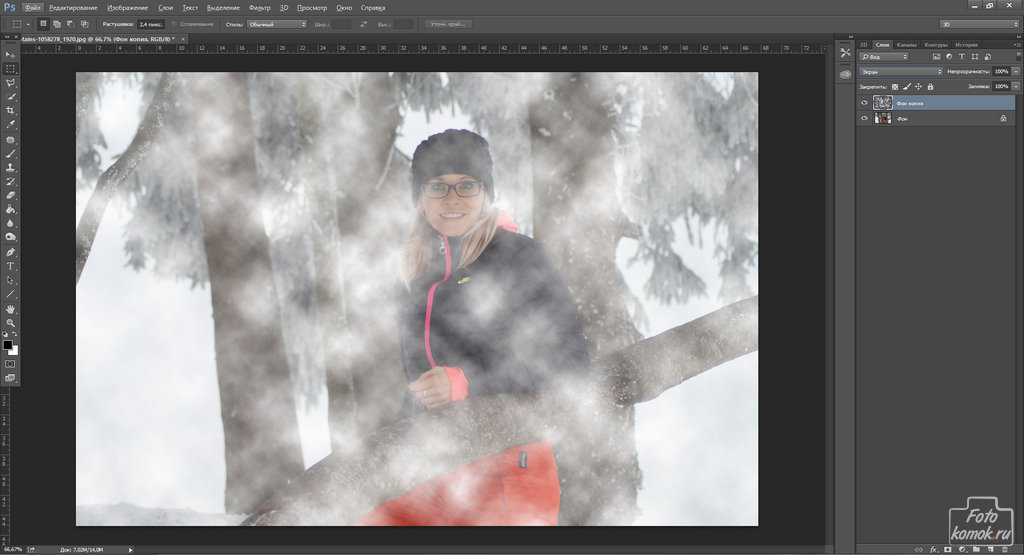The height and width of the screenshot is (555, 1024).
Task: Click the Уточн. край button
Action: click(448, 24)
